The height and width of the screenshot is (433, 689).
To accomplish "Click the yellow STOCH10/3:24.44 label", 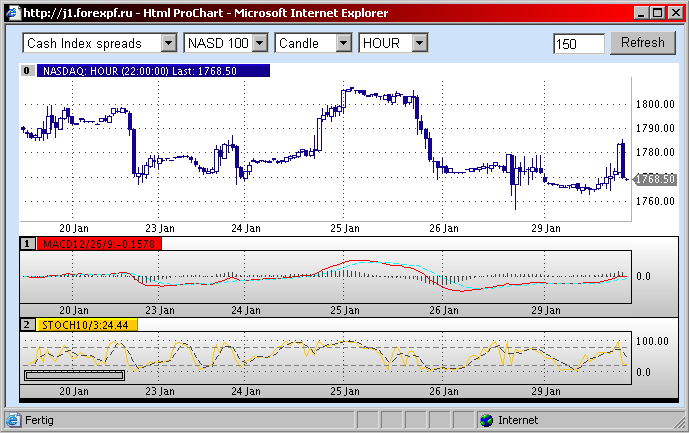I will [87, 325].
